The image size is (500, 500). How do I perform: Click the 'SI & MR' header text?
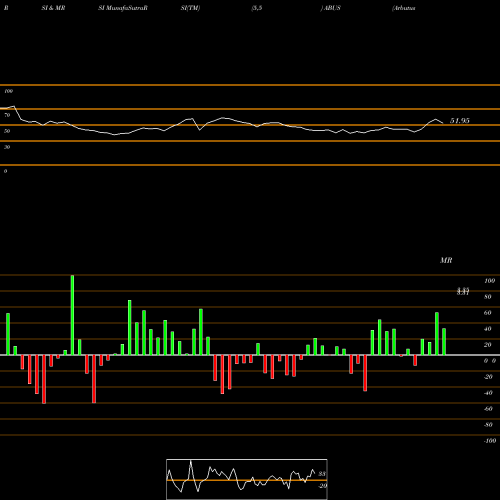tap(53, 8)
